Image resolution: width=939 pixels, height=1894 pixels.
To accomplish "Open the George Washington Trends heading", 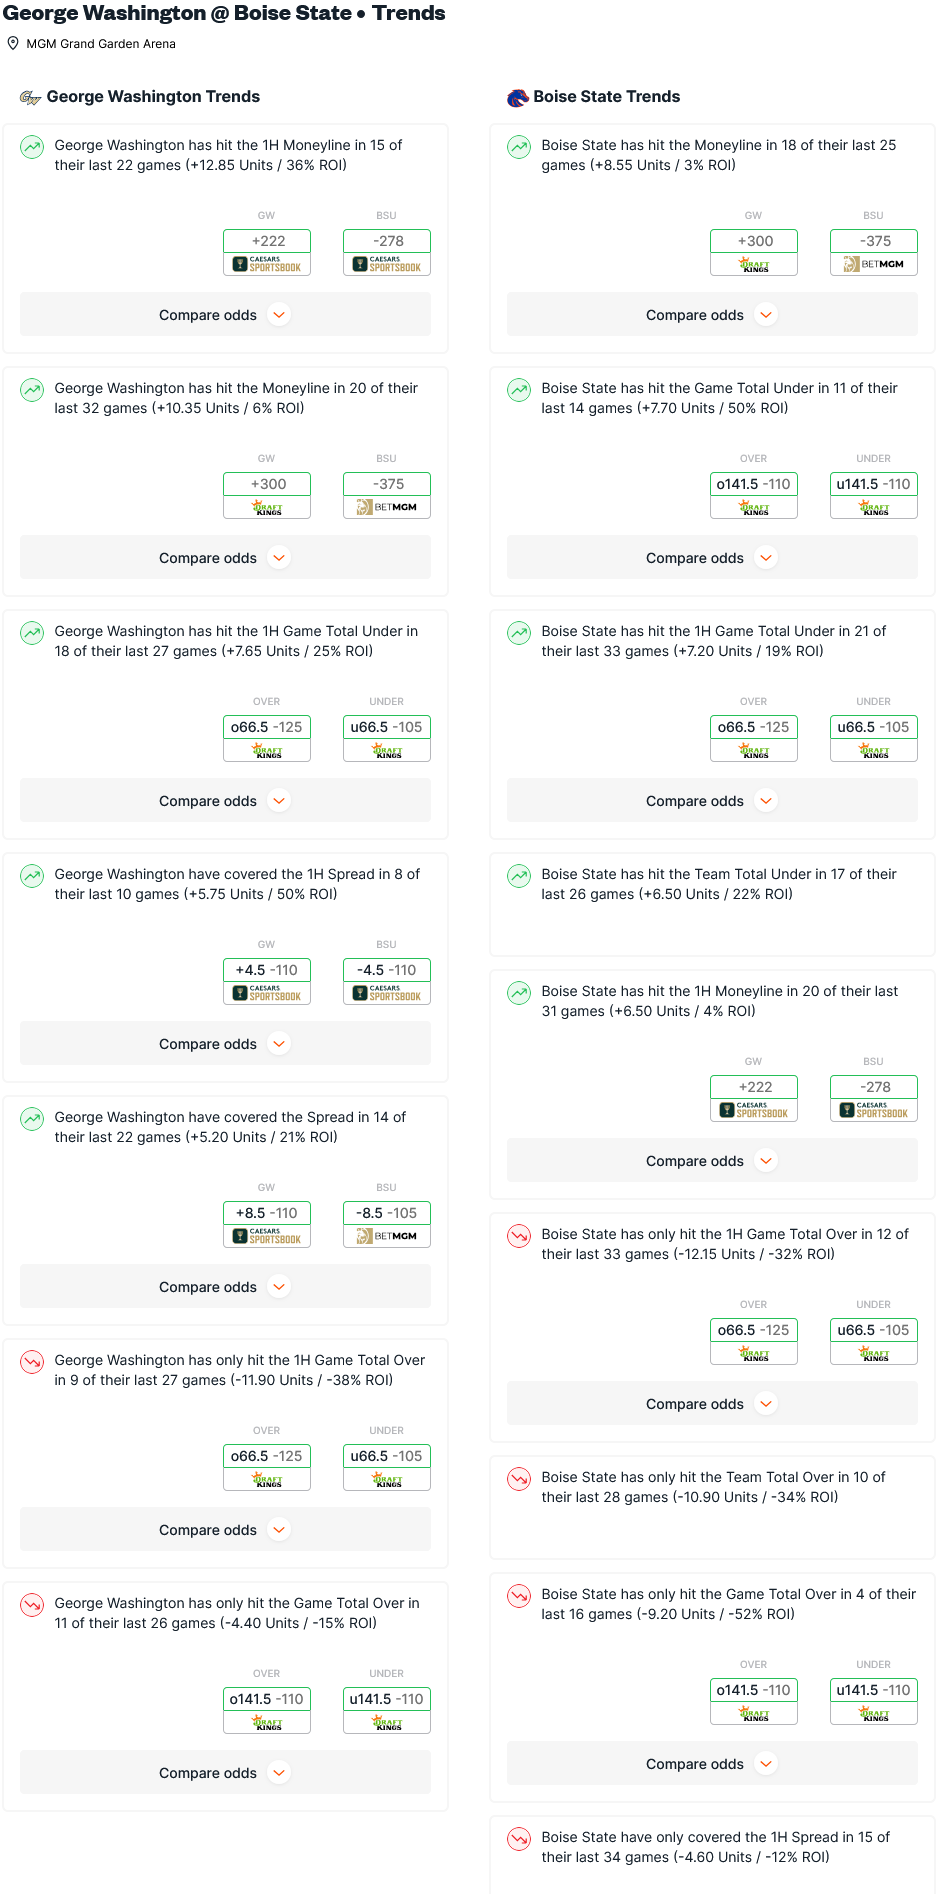I will (153, 97).
